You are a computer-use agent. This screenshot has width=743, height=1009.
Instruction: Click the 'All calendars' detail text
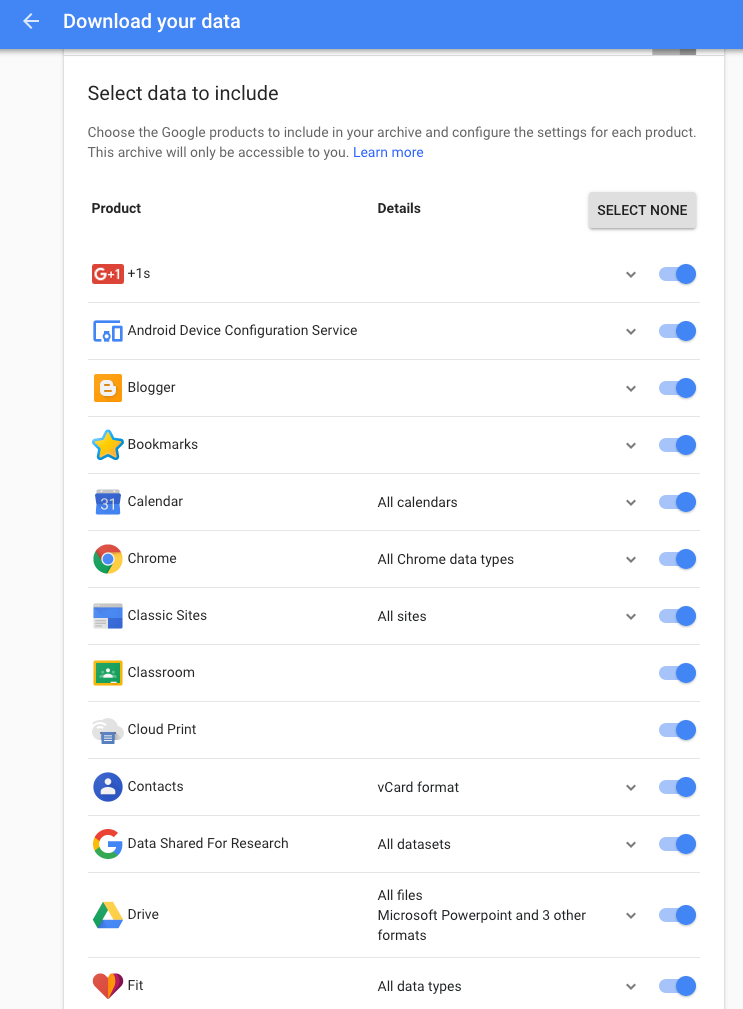click(417, 503)
